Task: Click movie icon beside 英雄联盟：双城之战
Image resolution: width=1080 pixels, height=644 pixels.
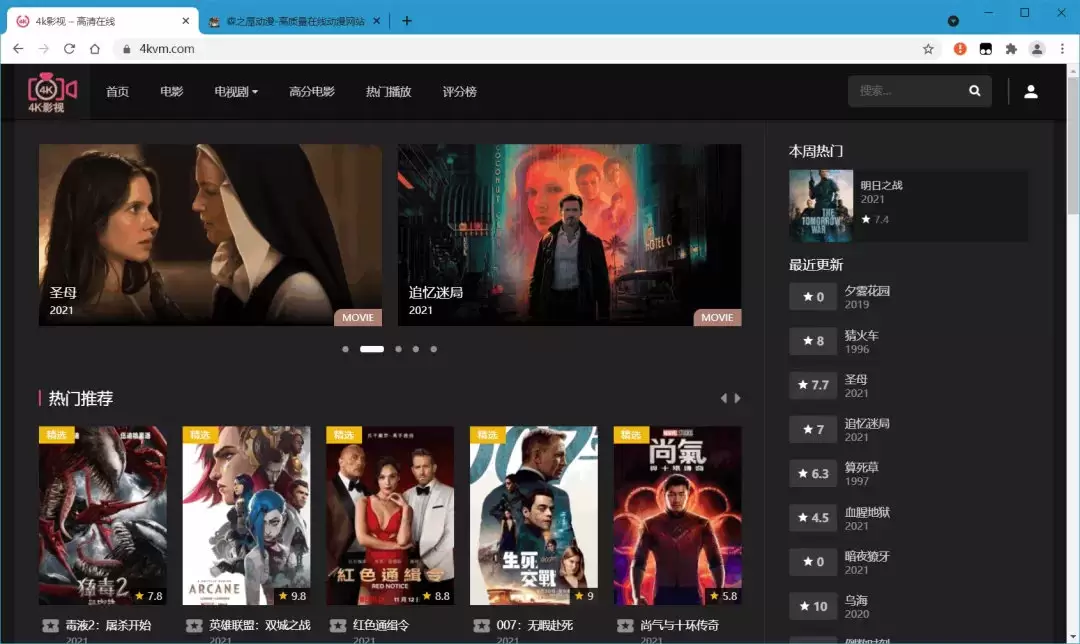Action: coord(194,625)
